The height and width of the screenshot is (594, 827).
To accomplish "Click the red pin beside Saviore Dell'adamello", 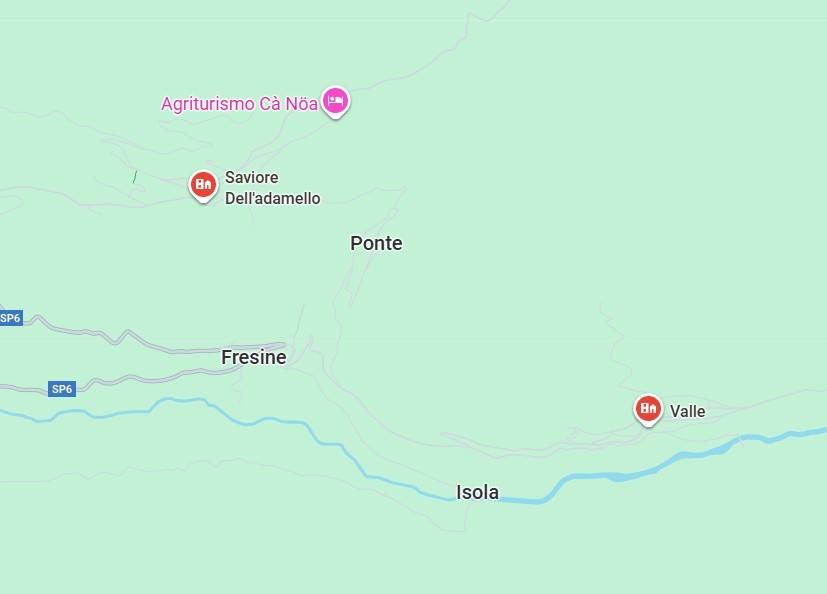I will click(203, 186).
